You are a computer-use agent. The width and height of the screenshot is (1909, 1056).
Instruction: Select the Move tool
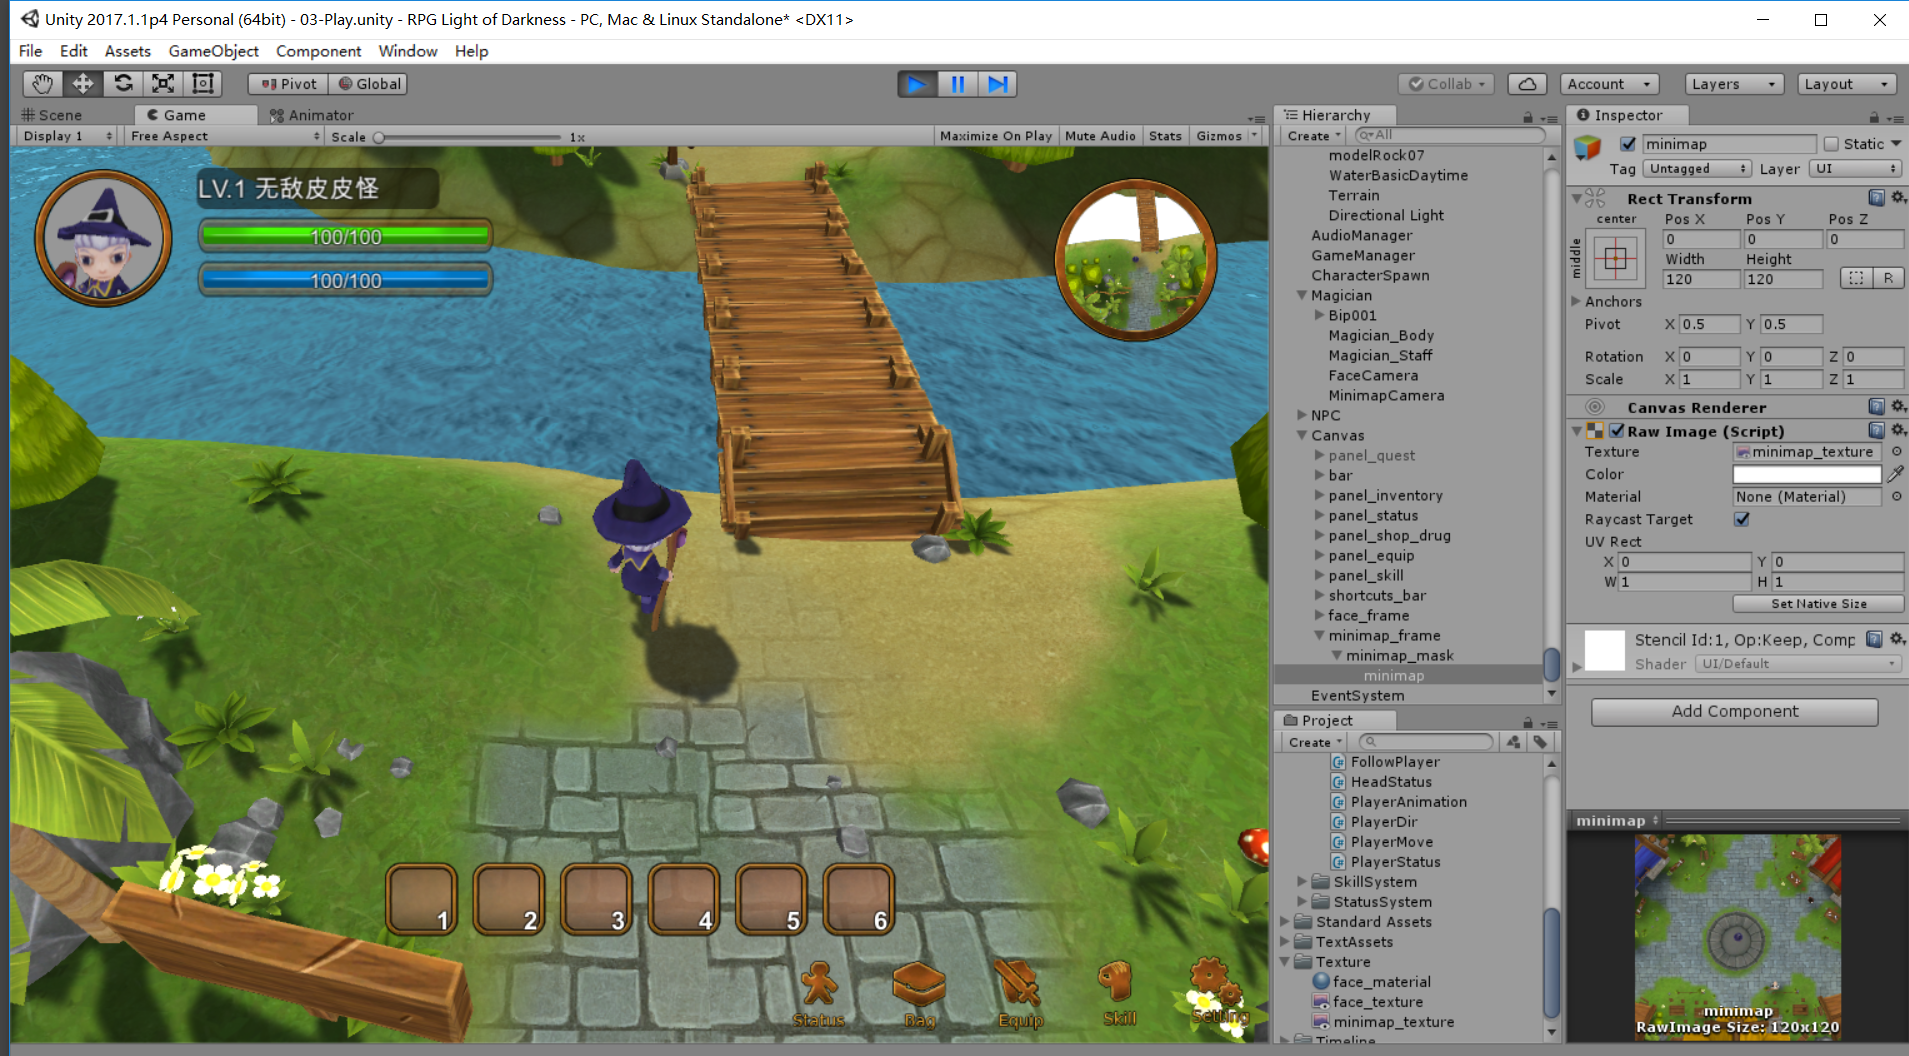pos(83,84)
